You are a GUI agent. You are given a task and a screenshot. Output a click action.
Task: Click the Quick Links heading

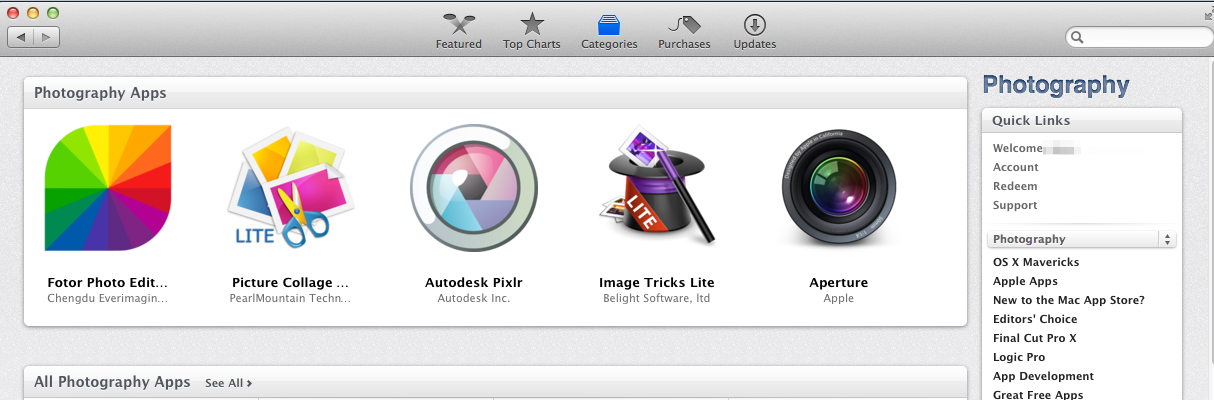1031,120
